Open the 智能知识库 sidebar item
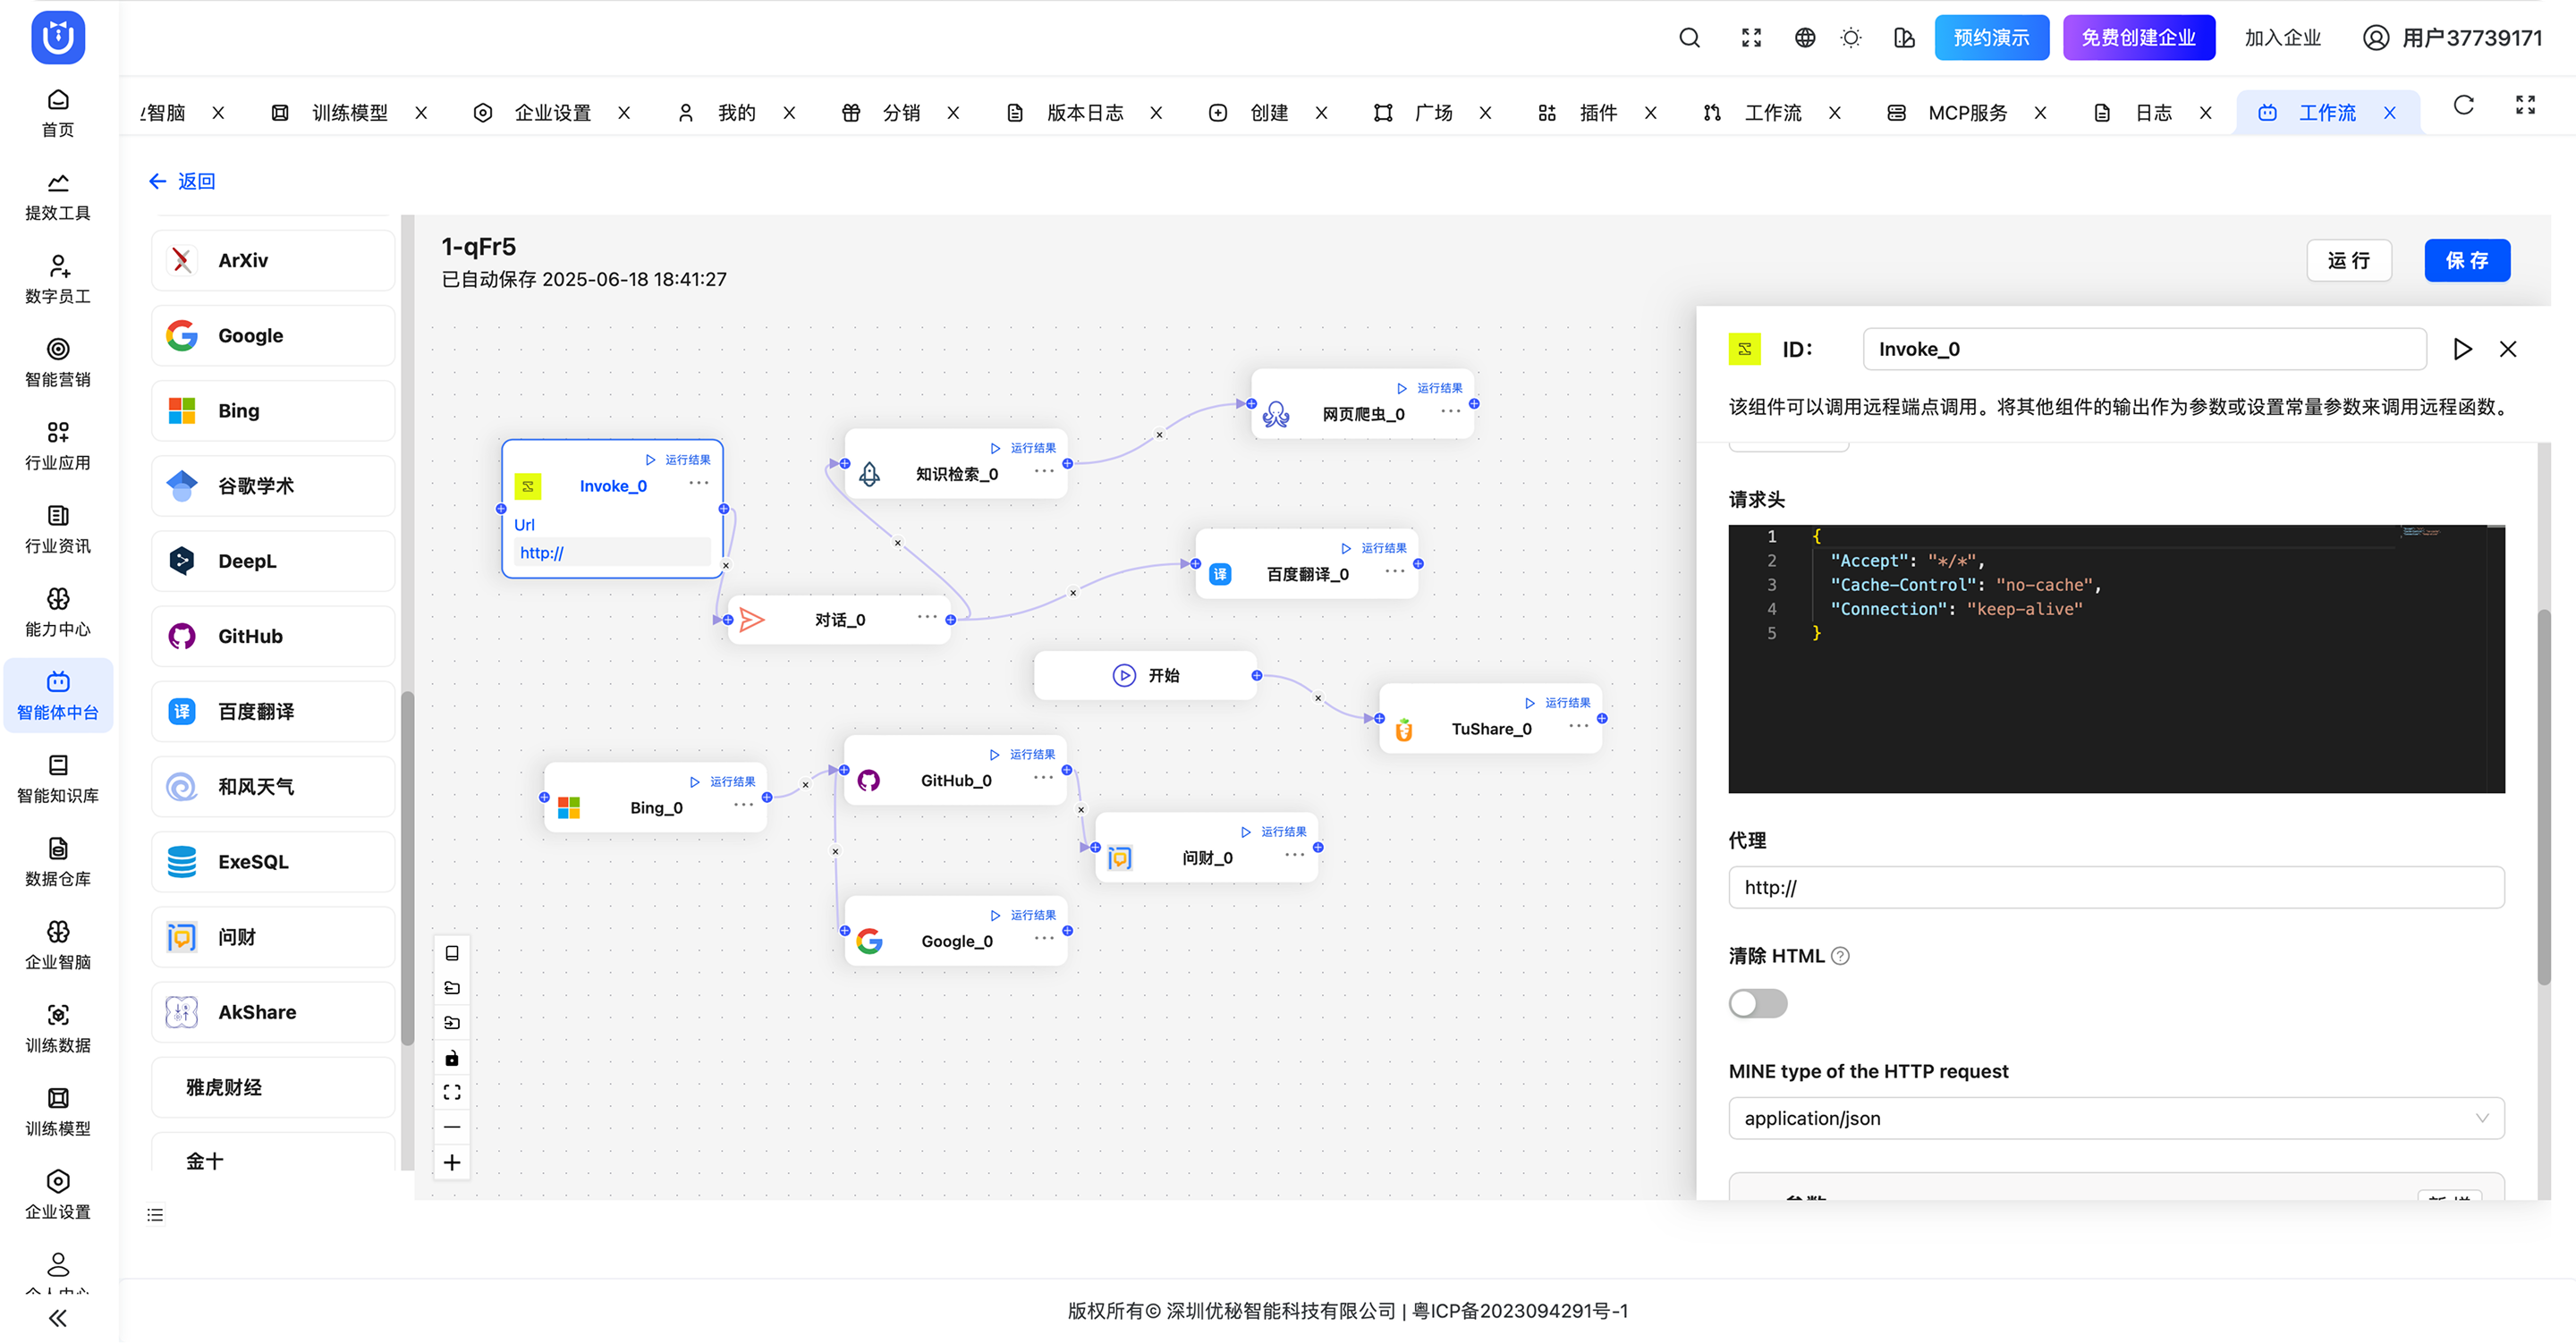Viewport: 2576px width, 1343px height. click(58, 779)
